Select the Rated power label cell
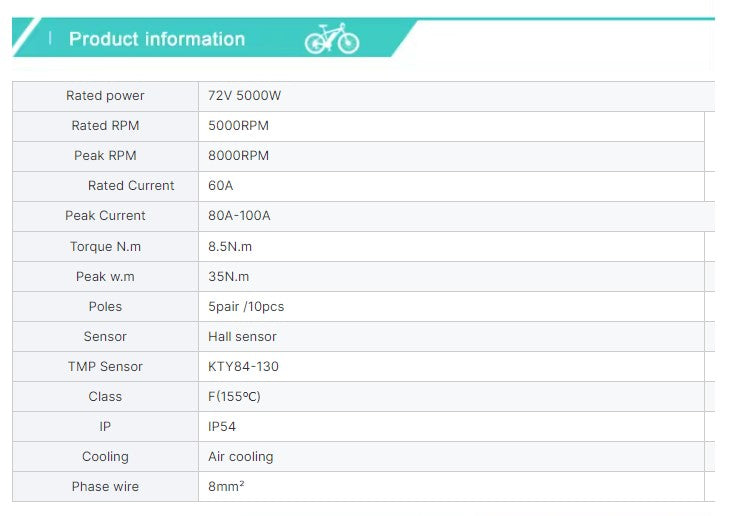733x516 pixels. click(x=105, y=96)
